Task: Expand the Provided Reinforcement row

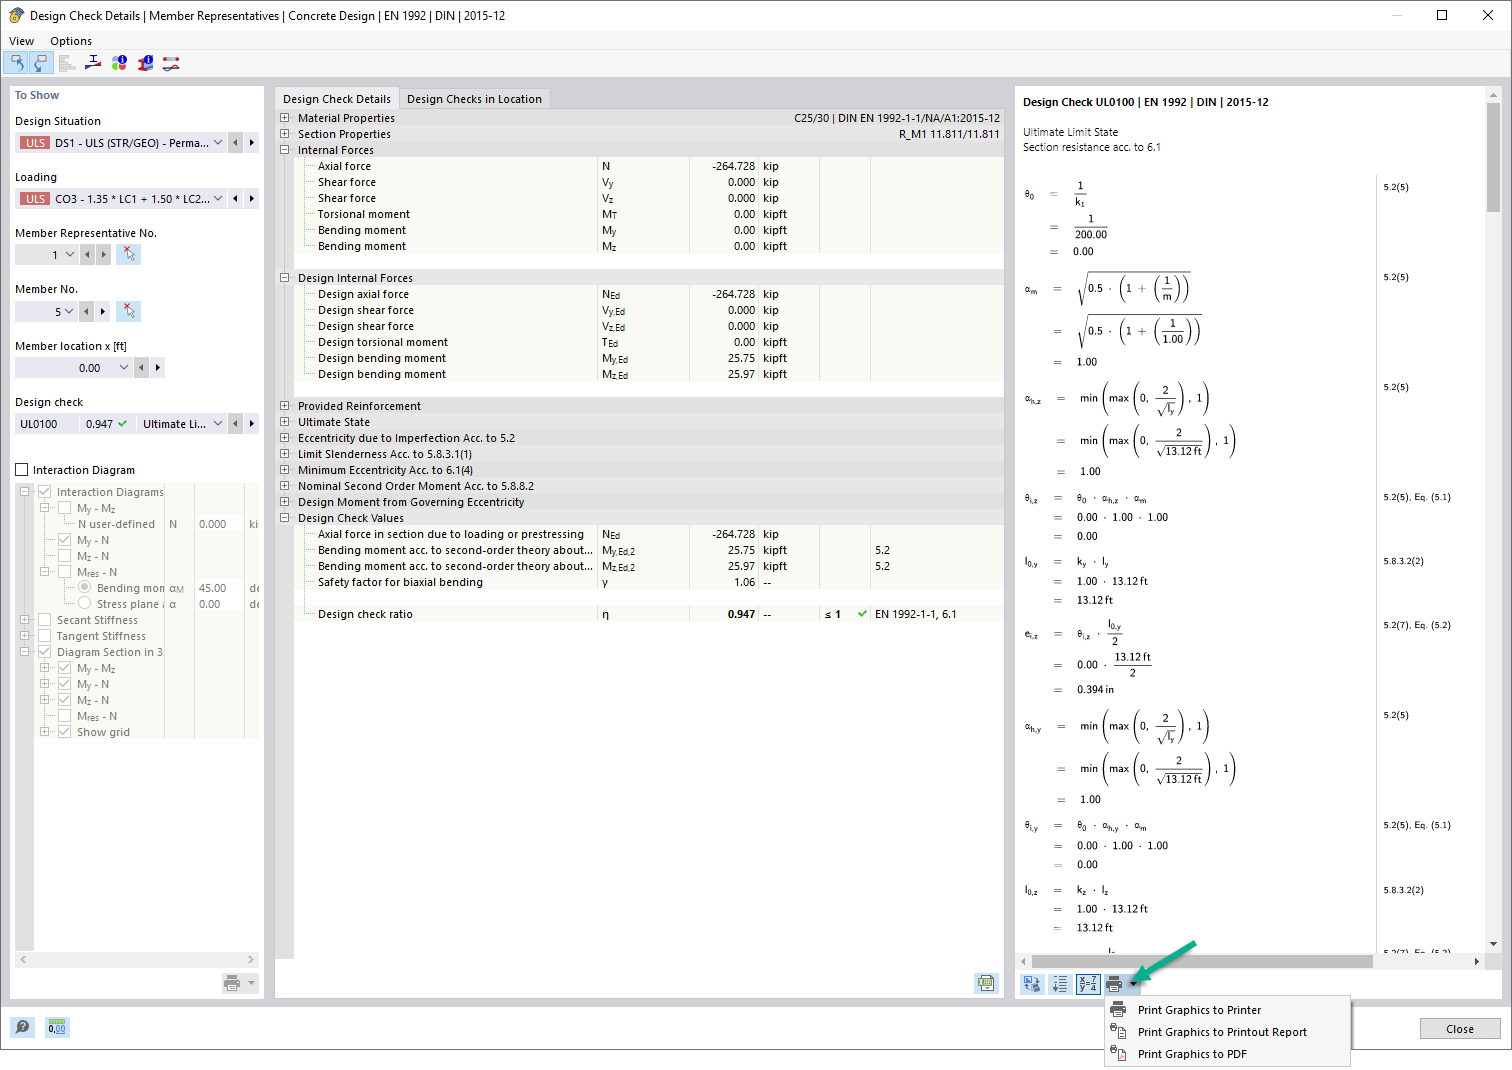Action: 285,406
